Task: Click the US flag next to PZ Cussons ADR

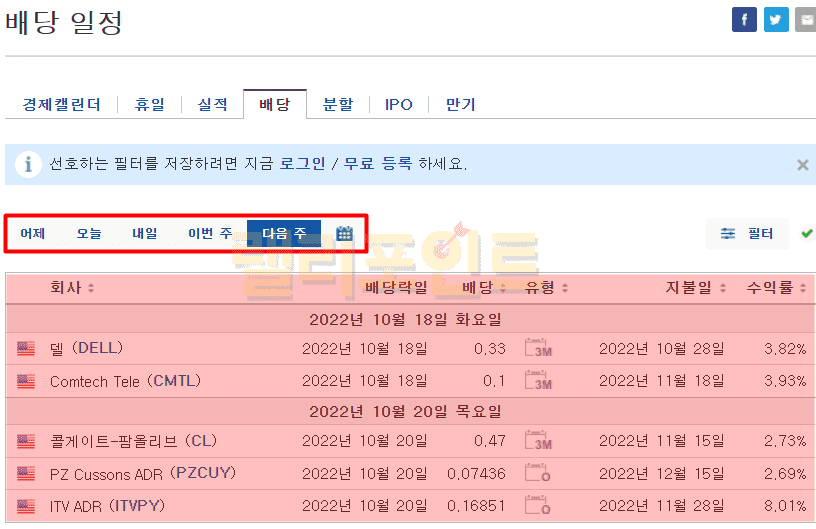Action: pyautogui.click(x=26, y=474)
